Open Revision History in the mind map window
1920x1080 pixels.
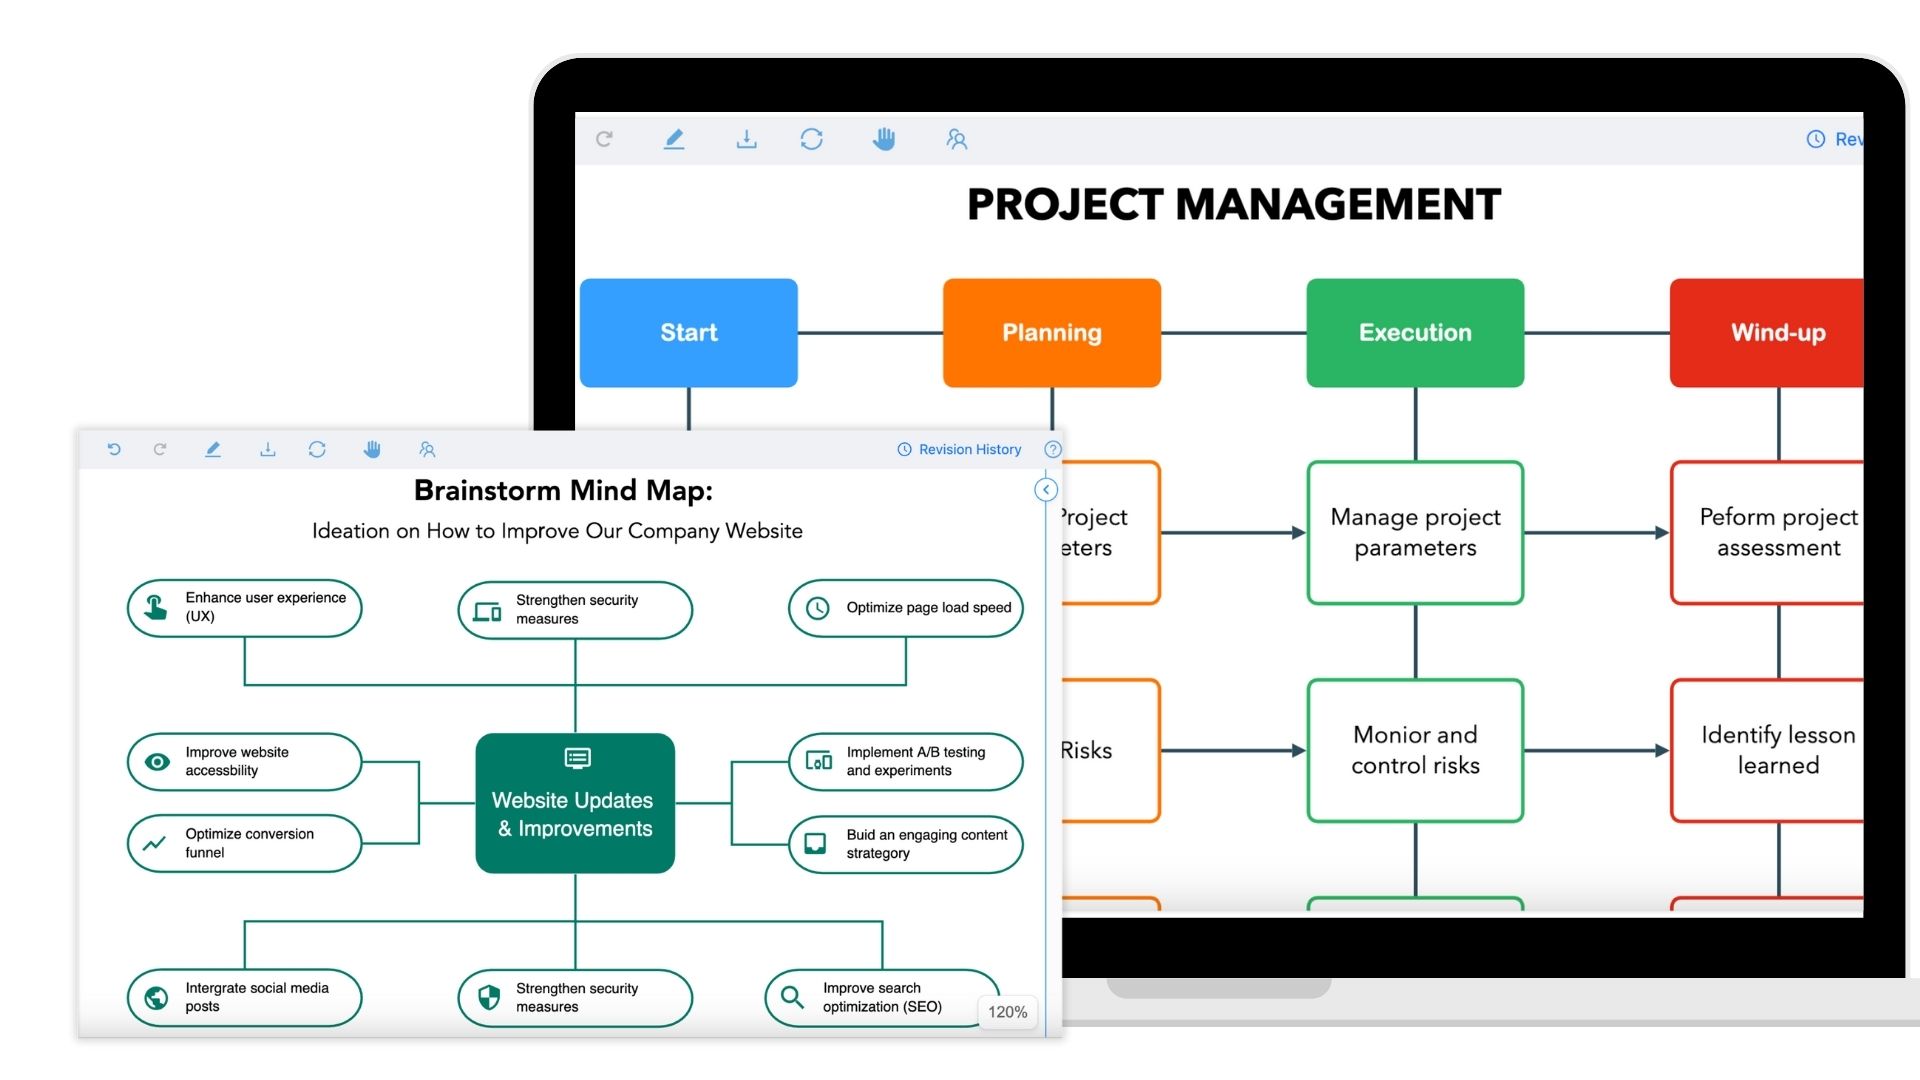968,449
